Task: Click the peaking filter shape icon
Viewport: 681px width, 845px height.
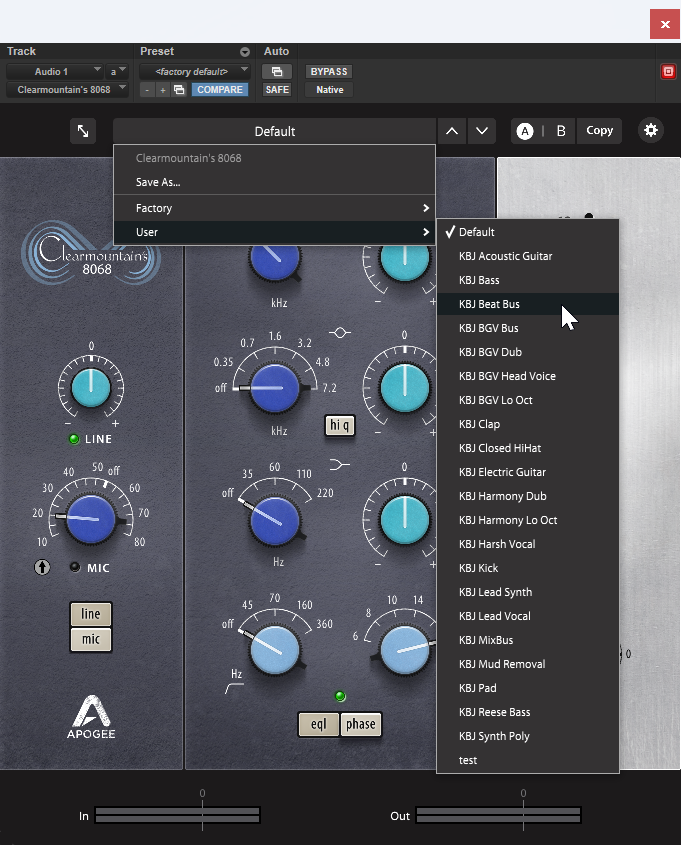Action: point(339,333)
